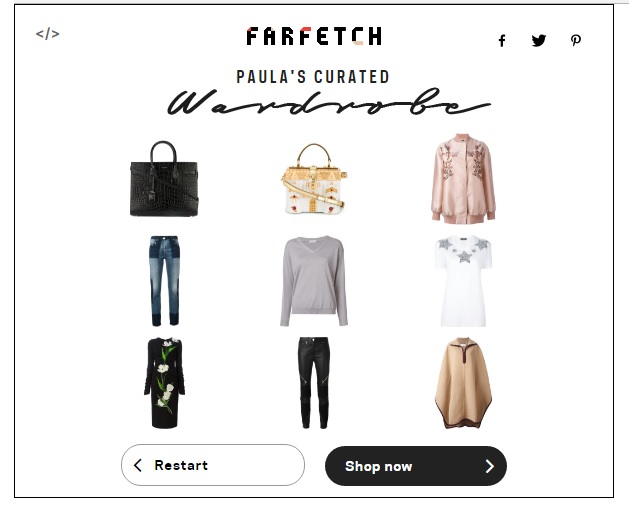Open the camel cape poncho
629x508 pixels.
click(x=464, y=383)
